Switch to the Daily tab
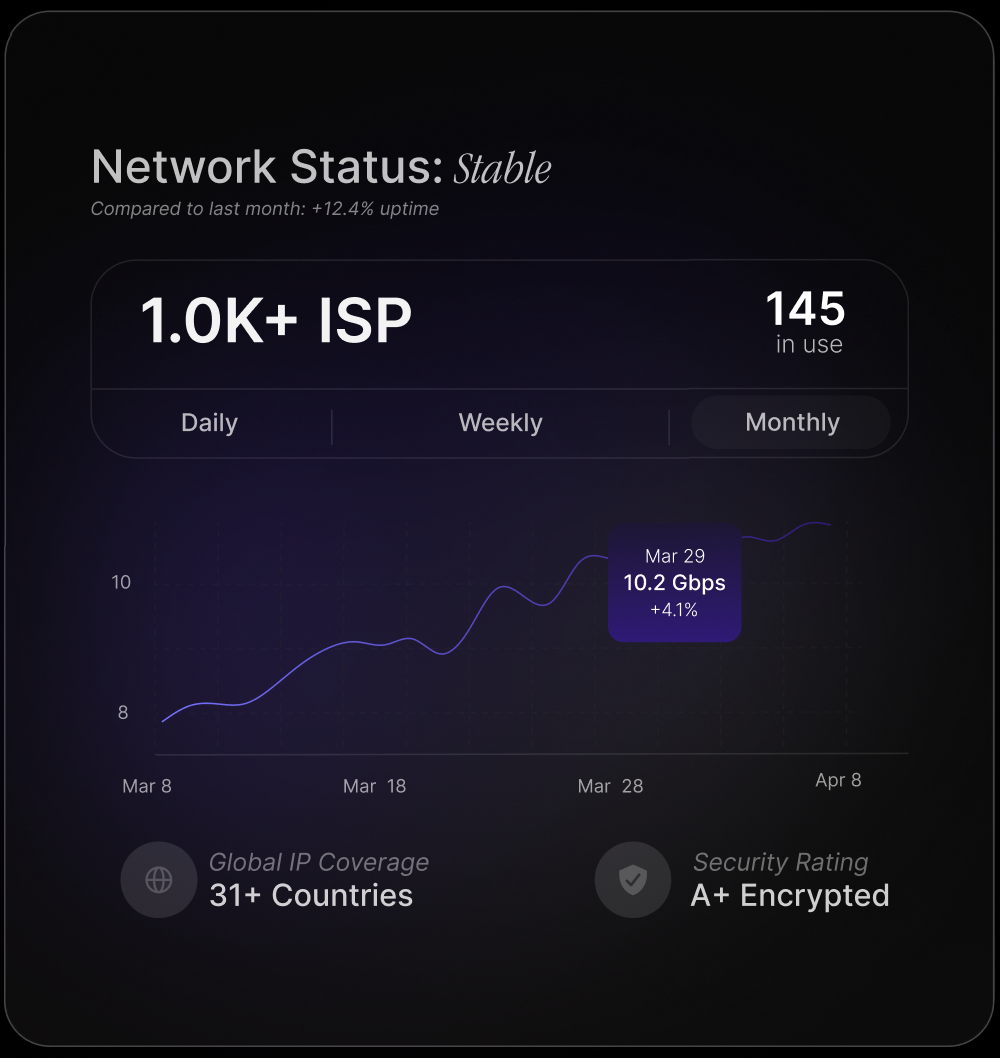Image resolution: width=1000 pixels, height=1058 pixels. coord(210,423)
